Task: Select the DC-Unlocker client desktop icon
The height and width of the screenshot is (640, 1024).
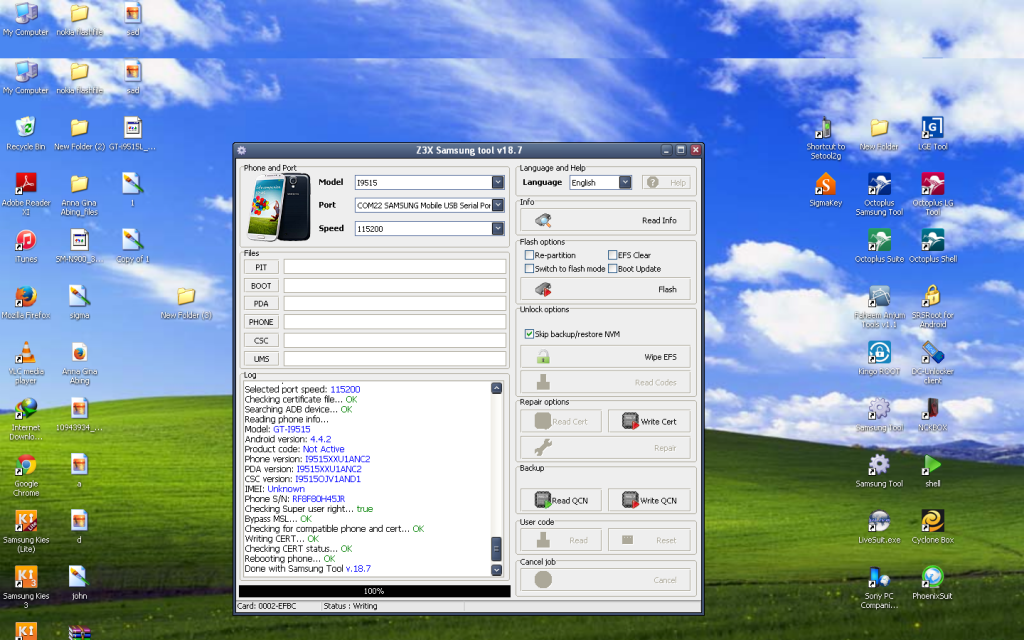Action: tap(933, 362)
